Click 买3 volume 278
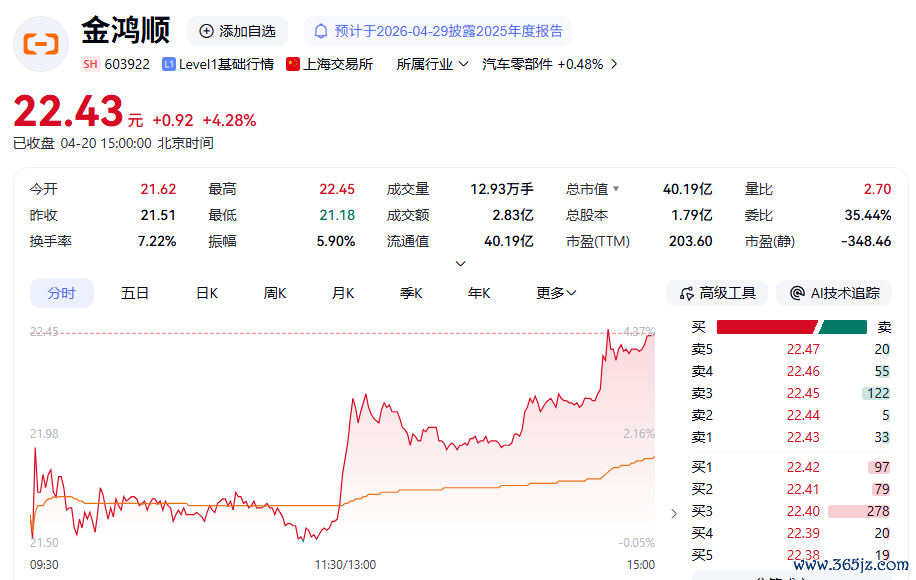916x580 pixels. pyautogui.click(x=878, y=511)
